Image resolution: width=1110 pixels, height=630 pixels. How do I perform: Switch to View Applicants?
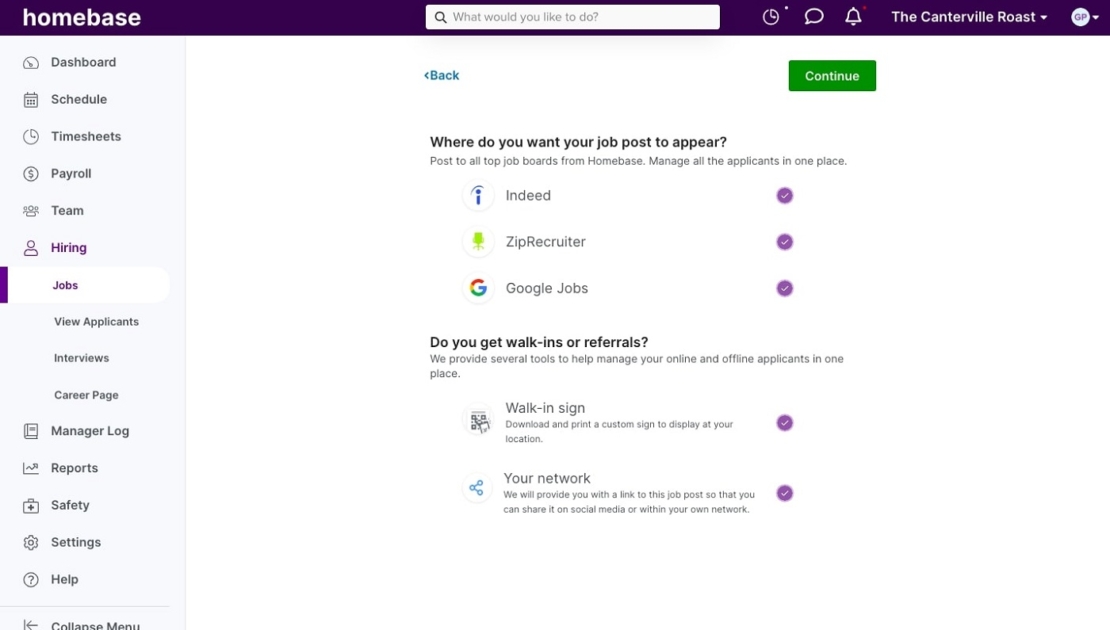tap(96, 321)
